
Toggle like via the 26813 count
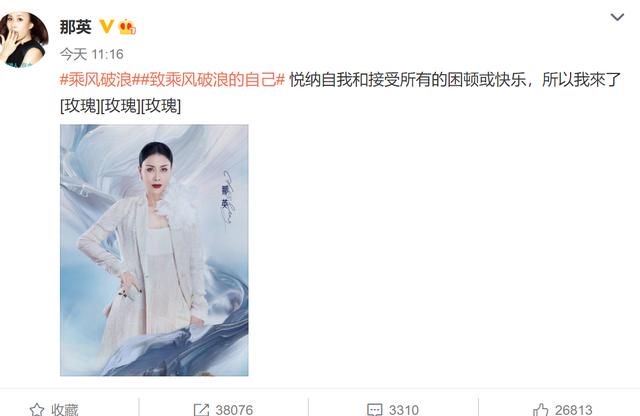tap(573, 410)
